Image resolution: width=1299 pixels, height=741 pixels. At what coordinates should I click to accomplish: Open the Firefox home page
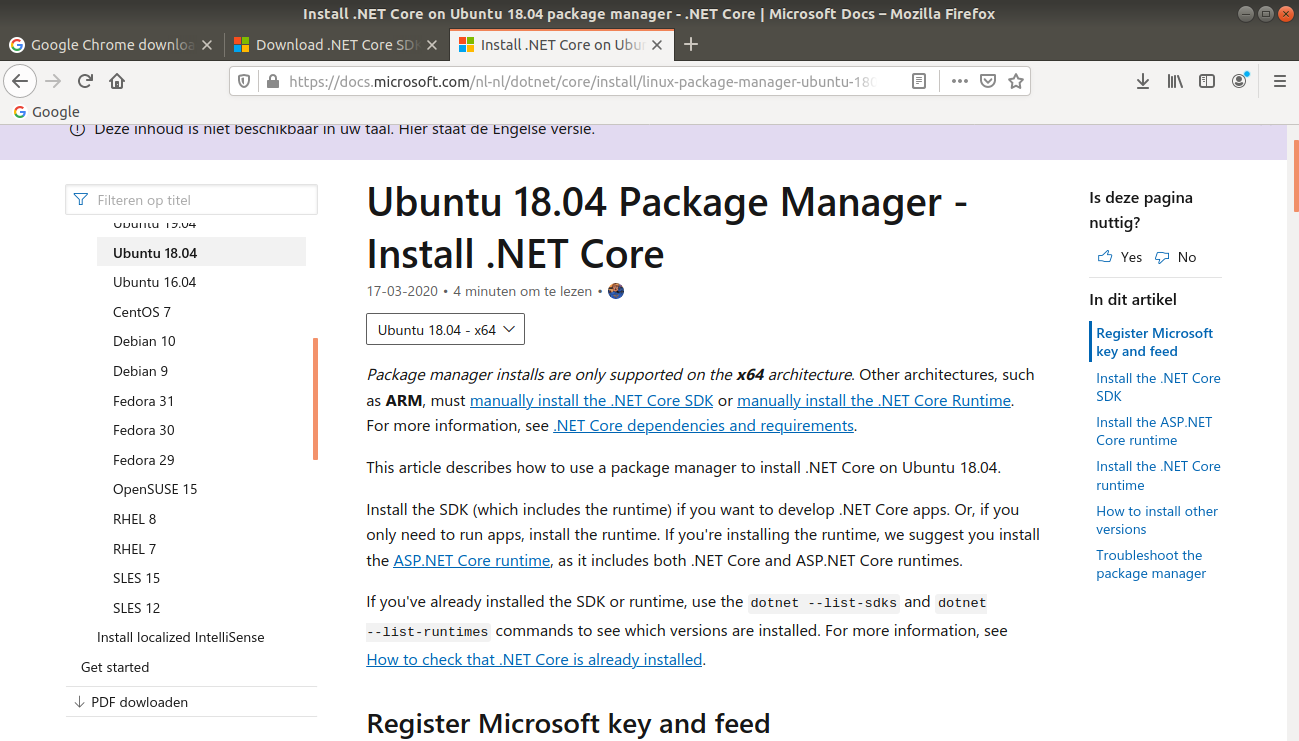point(117,81)
